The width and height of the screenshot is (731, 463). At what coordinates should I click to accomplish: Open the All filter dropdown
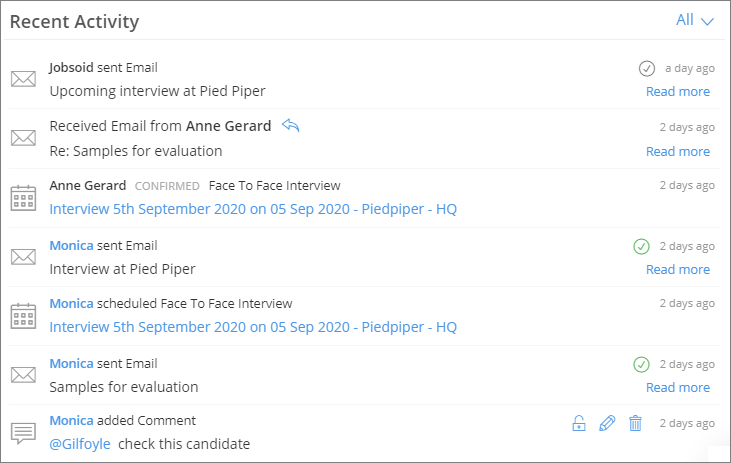[695, 20]
